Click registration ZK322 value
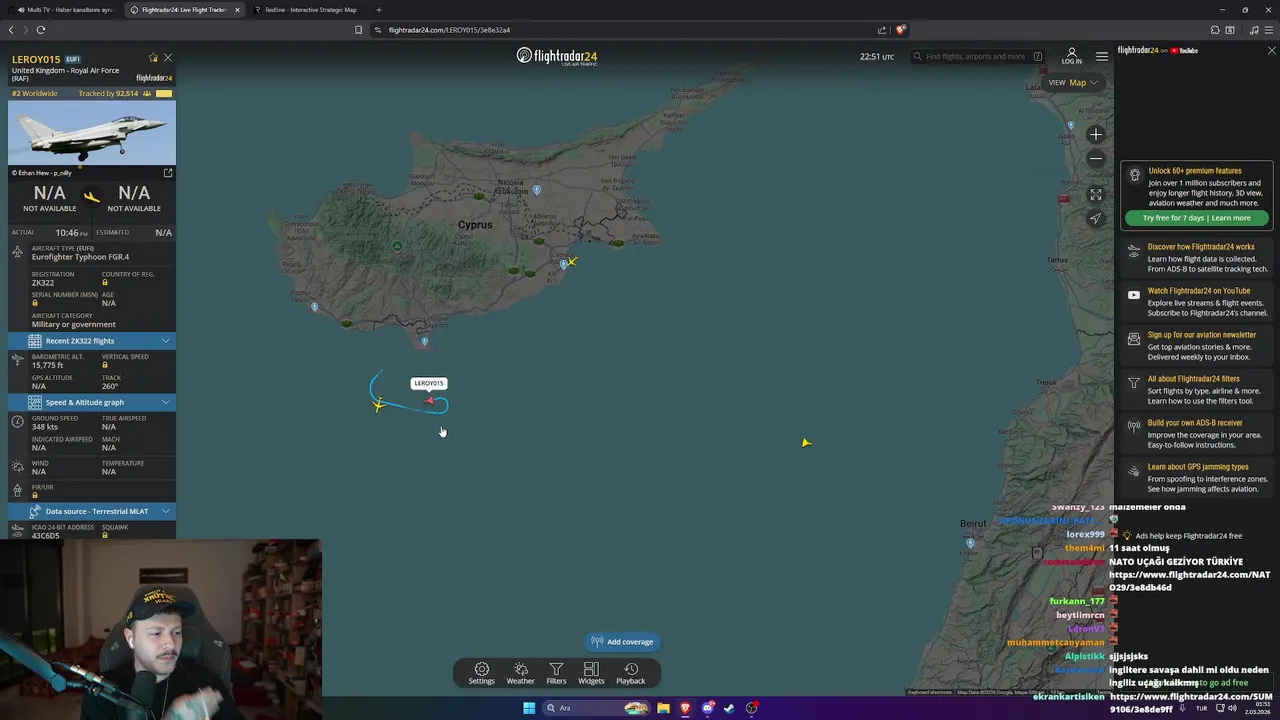Viewport: 1280px width, 720px height. [43, 283]
